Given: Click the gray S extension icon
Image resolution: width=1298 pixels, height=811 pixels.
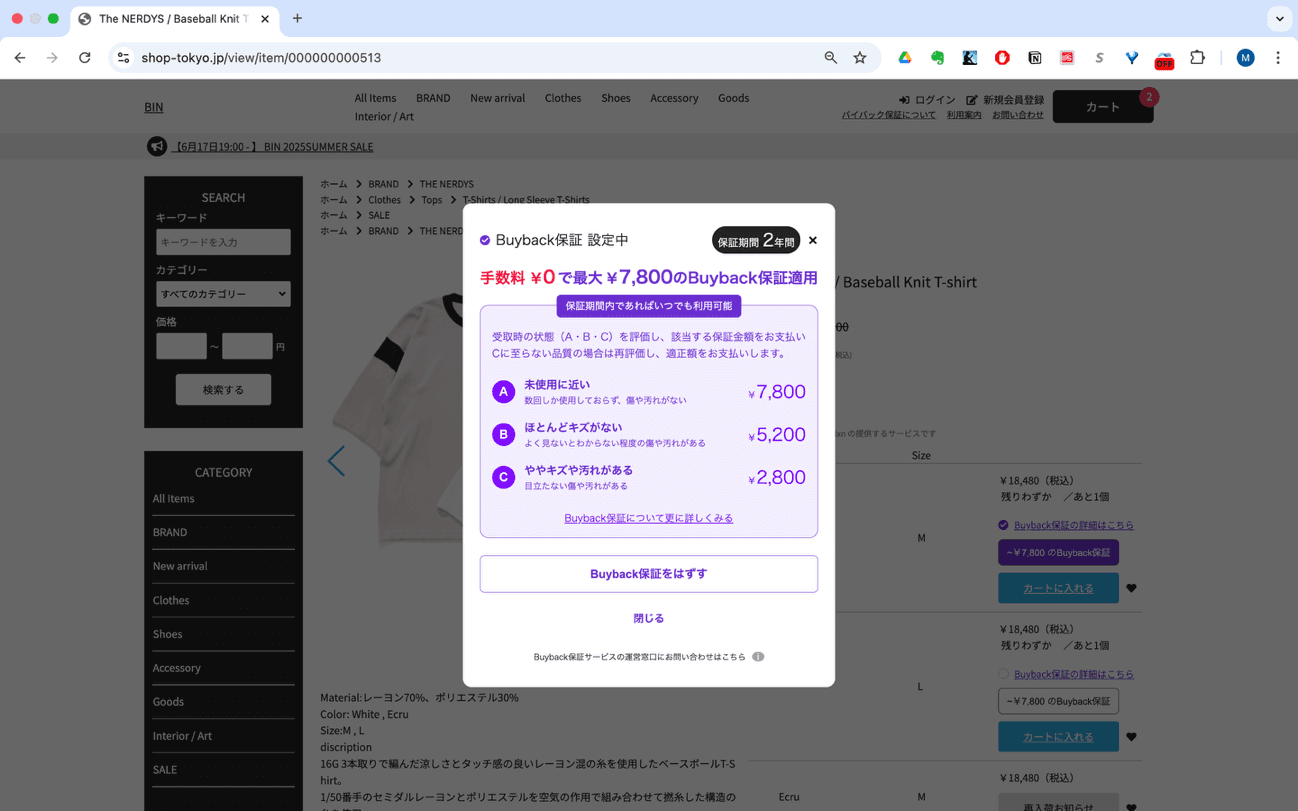Looking at the screenshot, I should coord(1099,58).
